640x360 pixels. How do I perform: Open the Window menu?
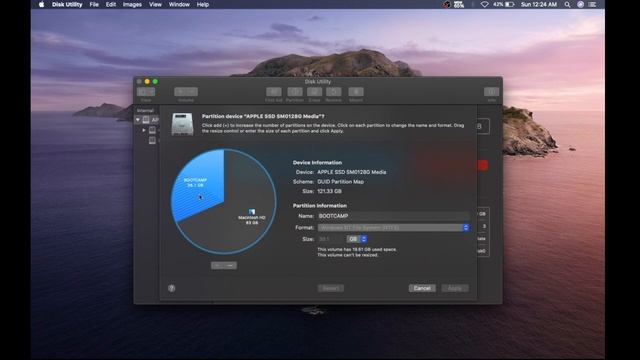coord(179,4)
